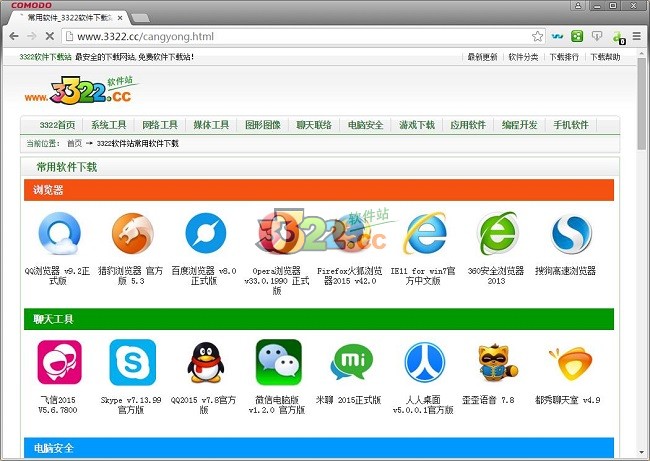The width and height of the screenshot is (650, 461).
Task: Click the vertical scrollbar thumb
Action: (x=642, y=104)
